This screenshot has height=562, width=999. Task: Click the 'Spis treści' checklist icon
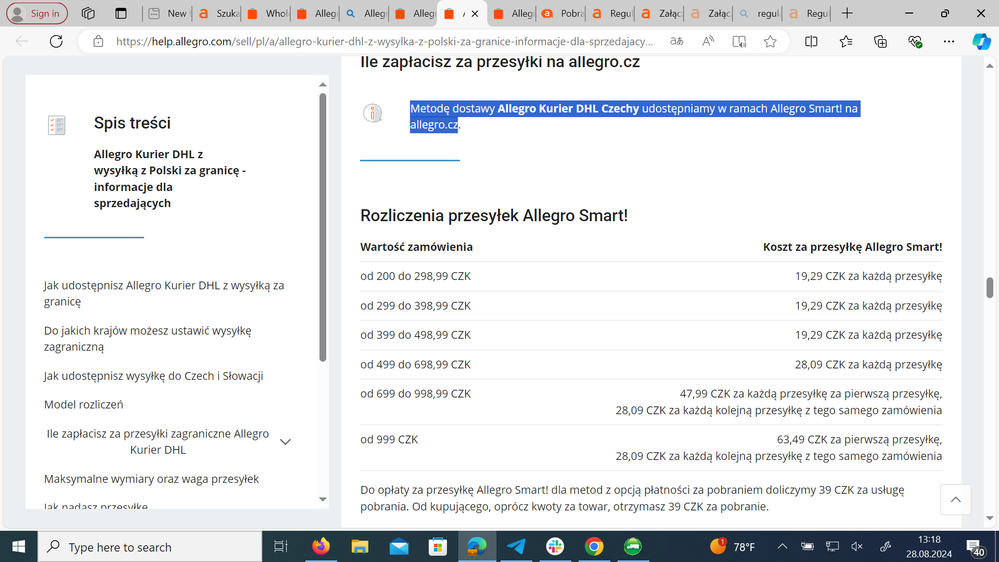pyautogui.click(x=57, y=125)
